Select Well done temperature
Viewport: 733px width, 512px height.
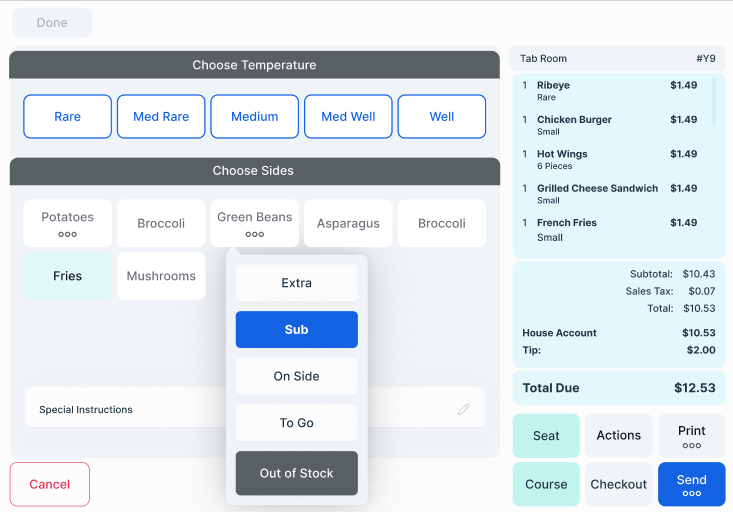441,117
